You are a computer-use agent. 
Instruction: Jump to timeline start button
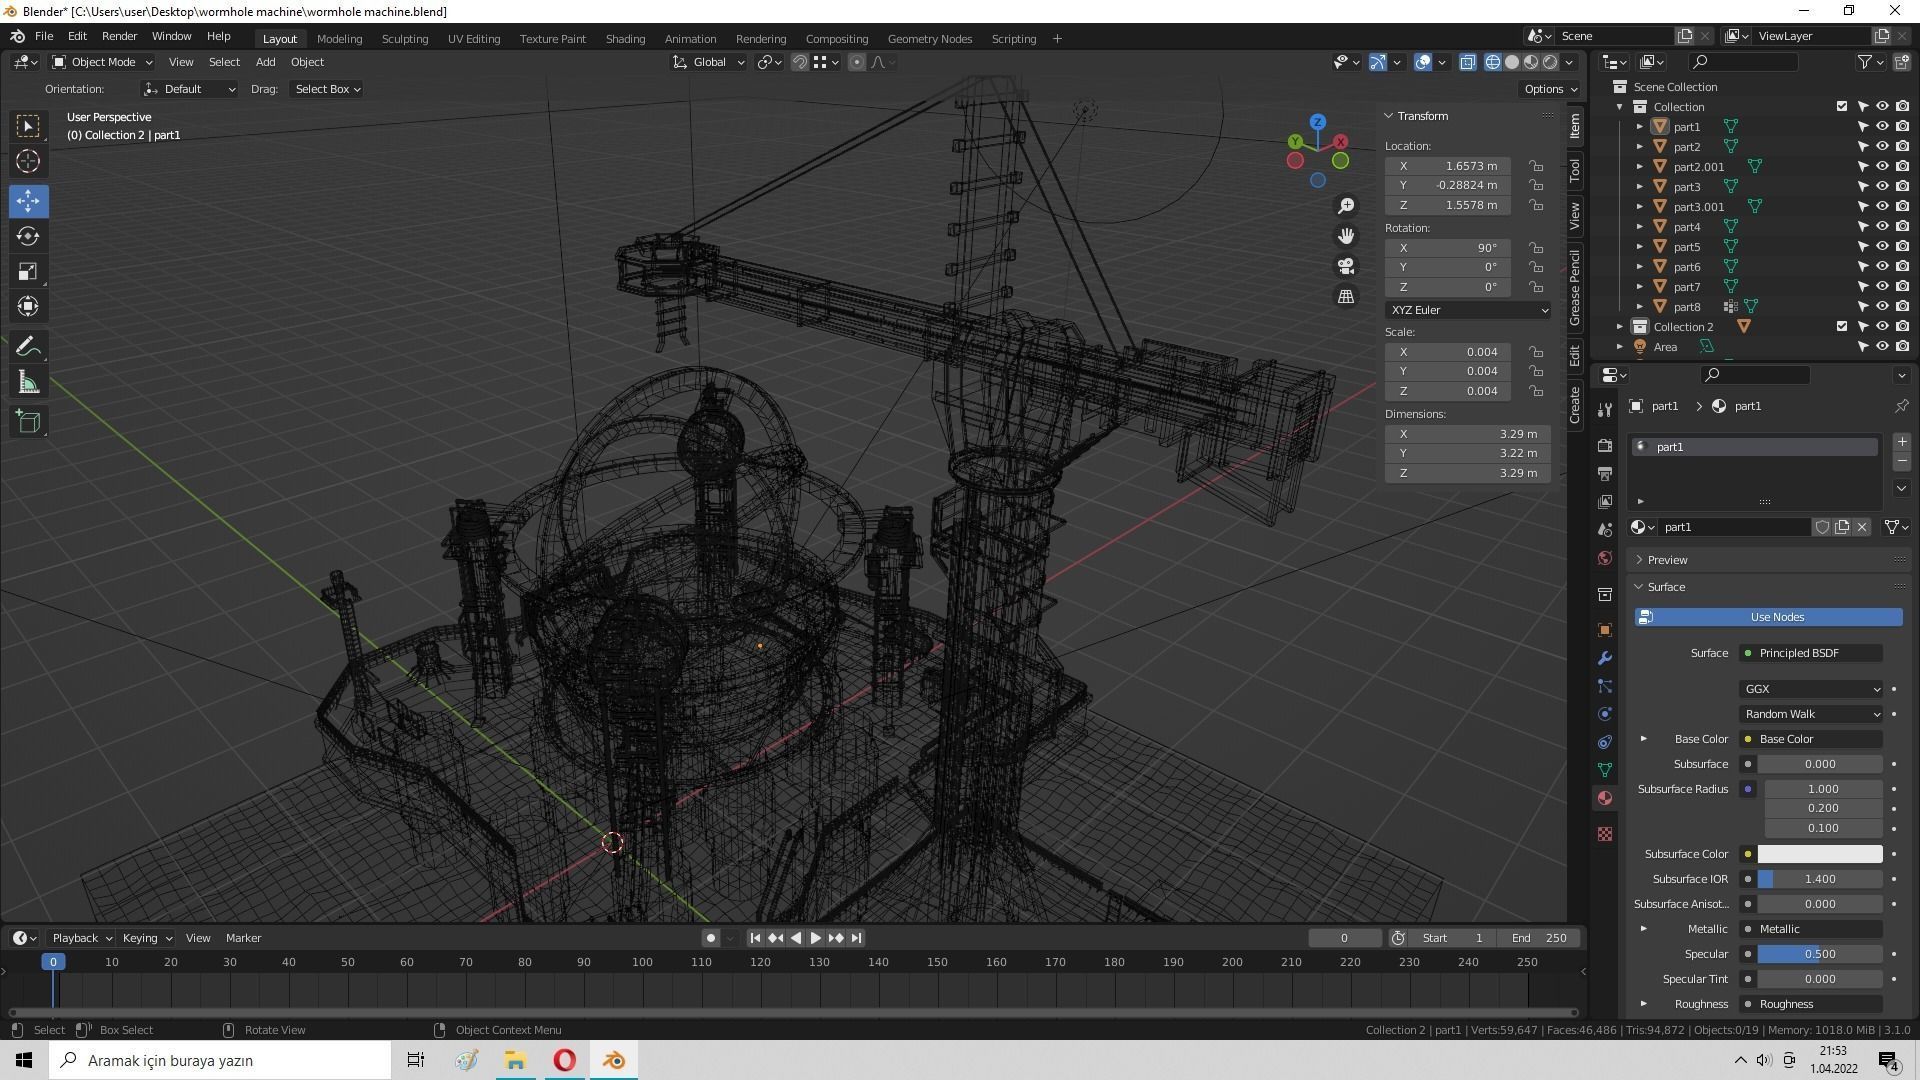point(755,938)
